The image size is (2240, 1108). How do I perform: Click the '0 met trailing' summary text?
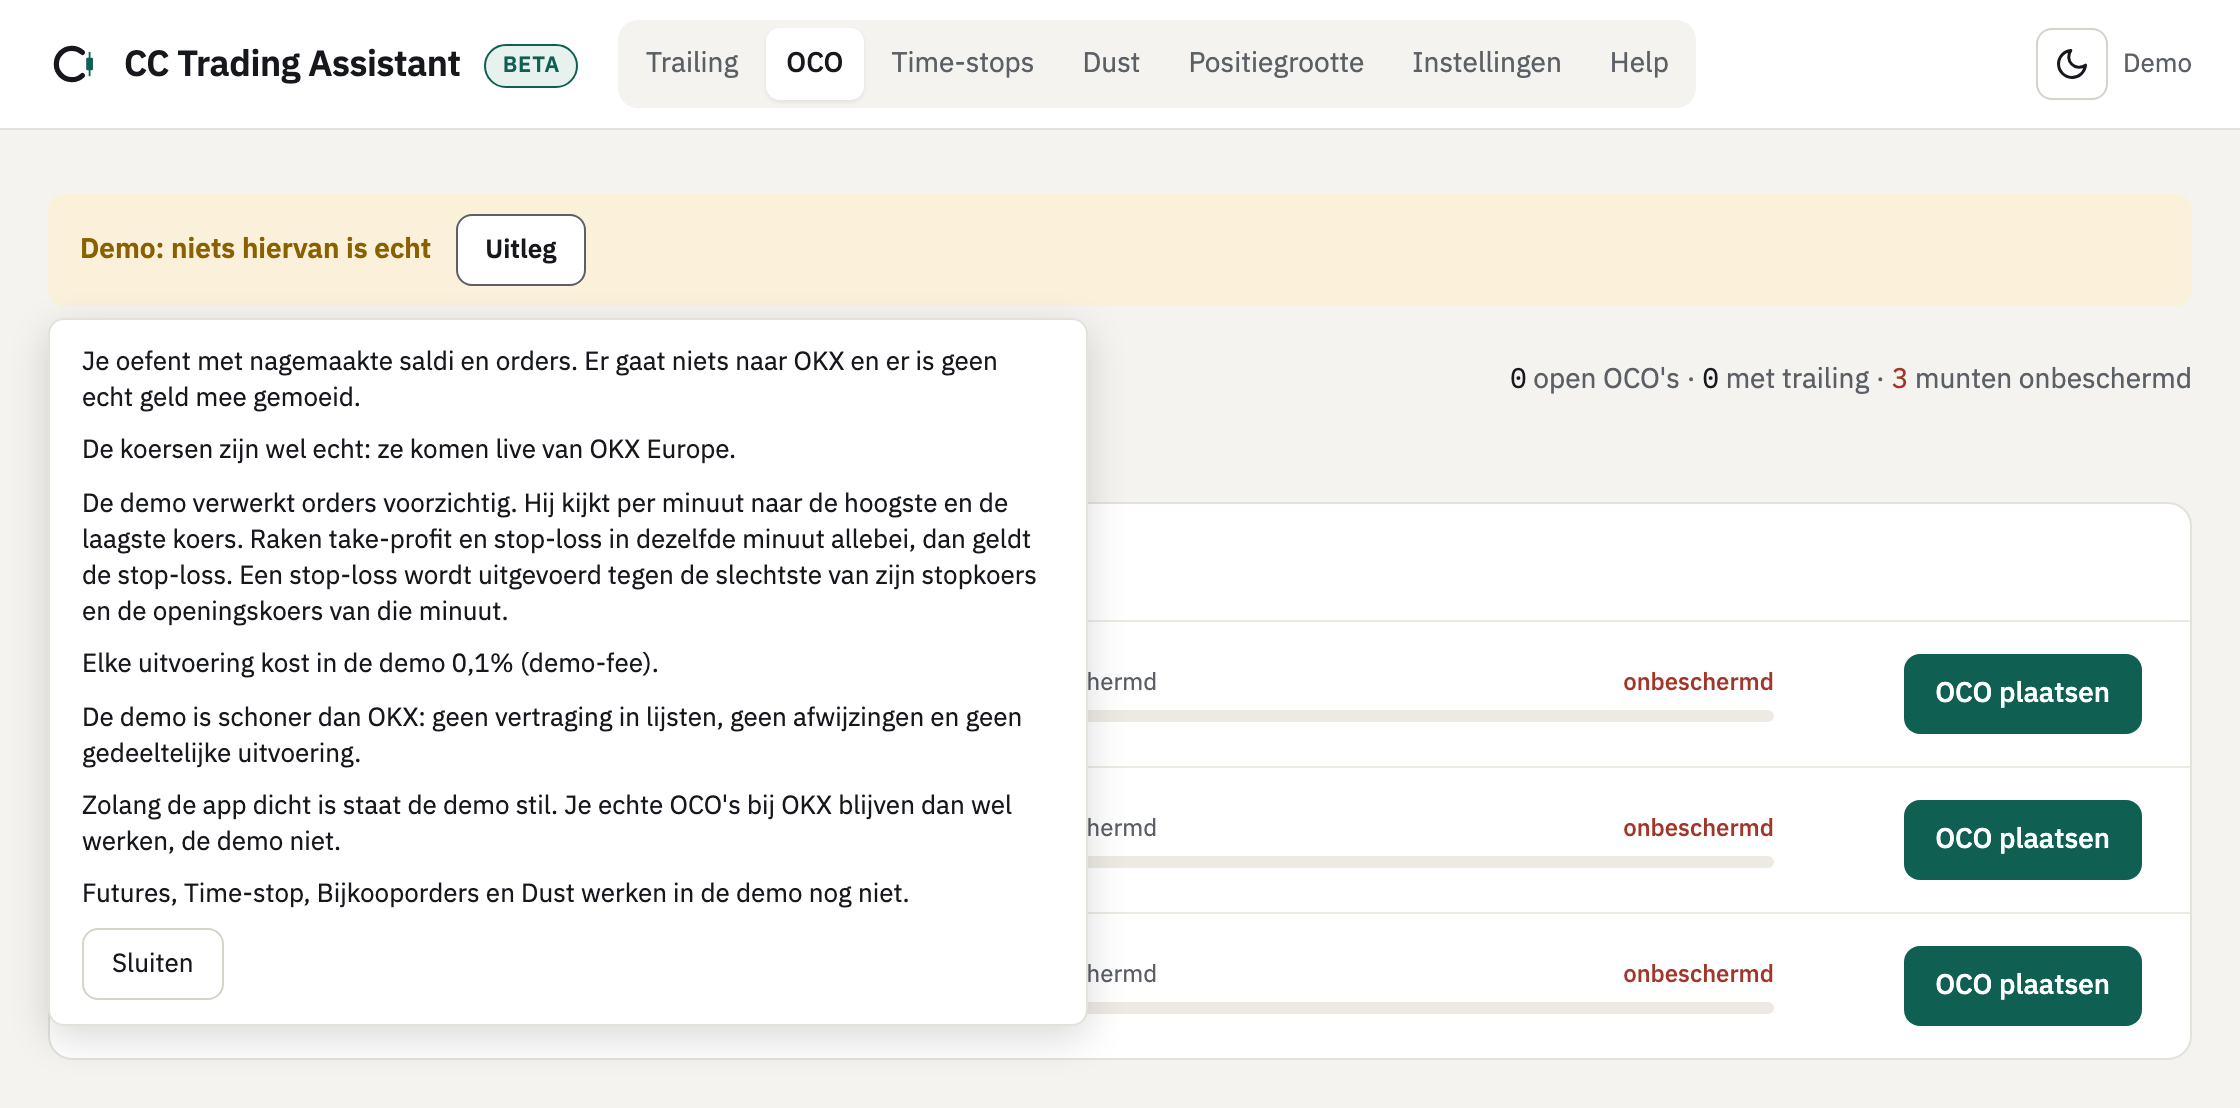[x=1785, y=378]
